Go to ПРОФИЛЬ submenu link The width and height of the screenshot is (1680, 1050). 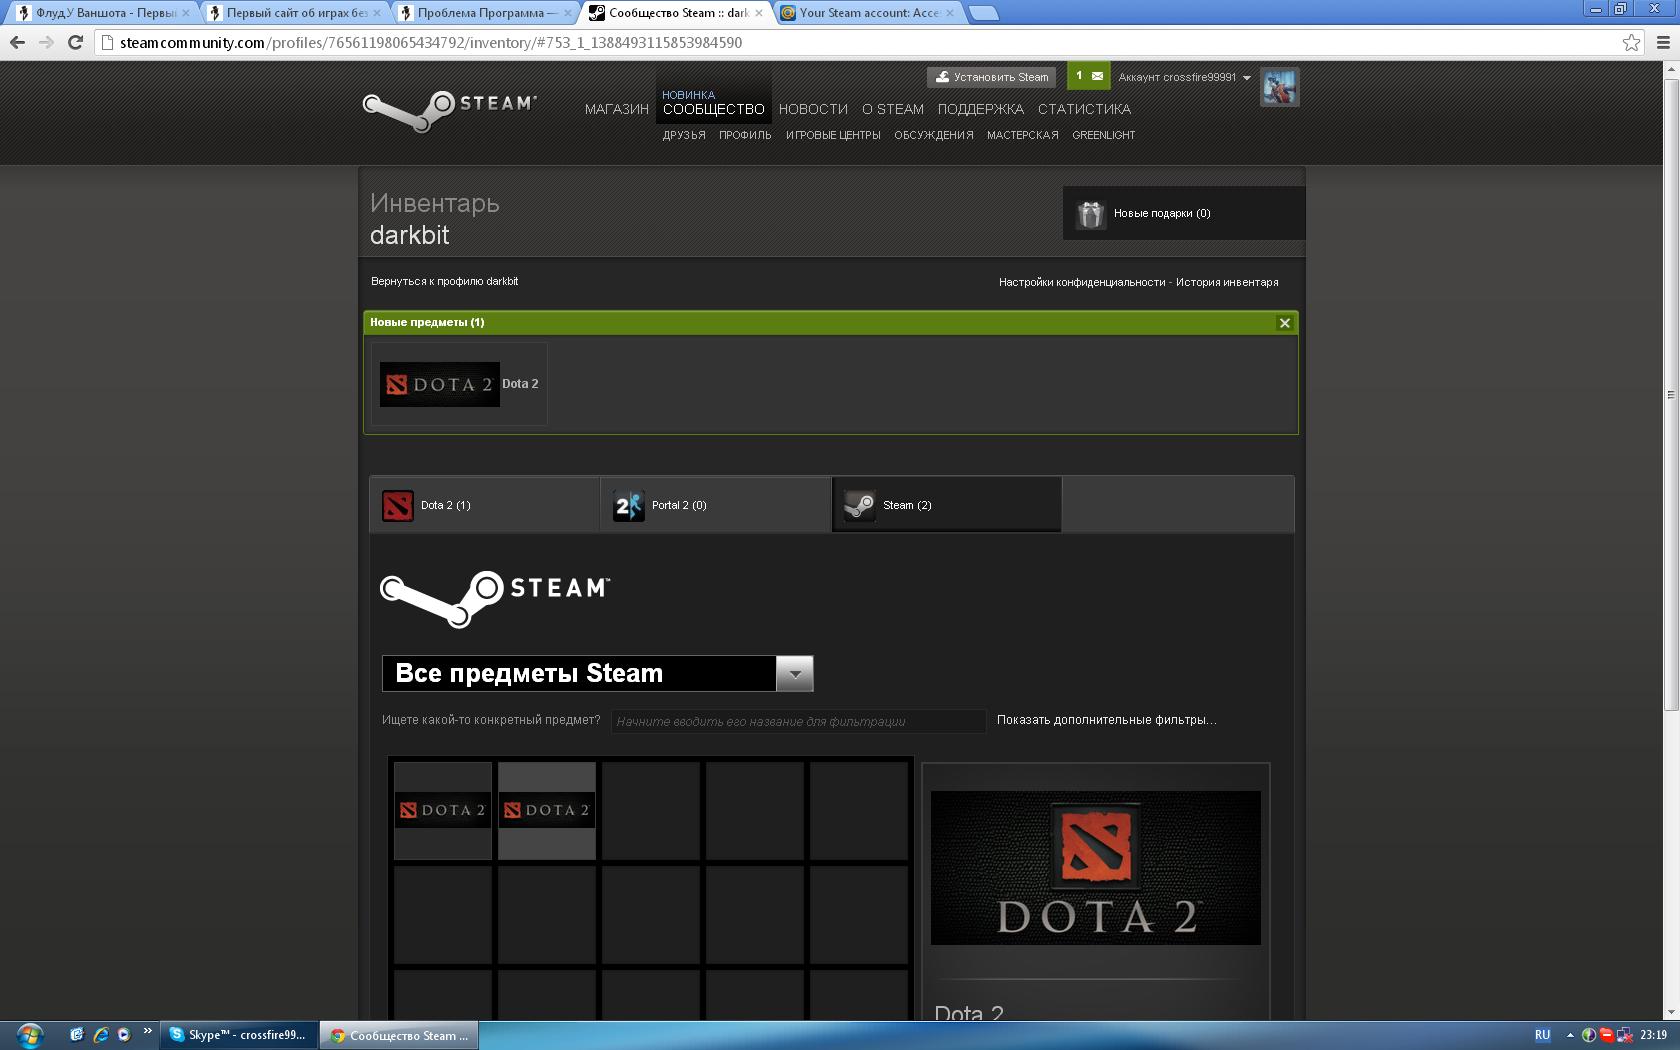[745, 135]
